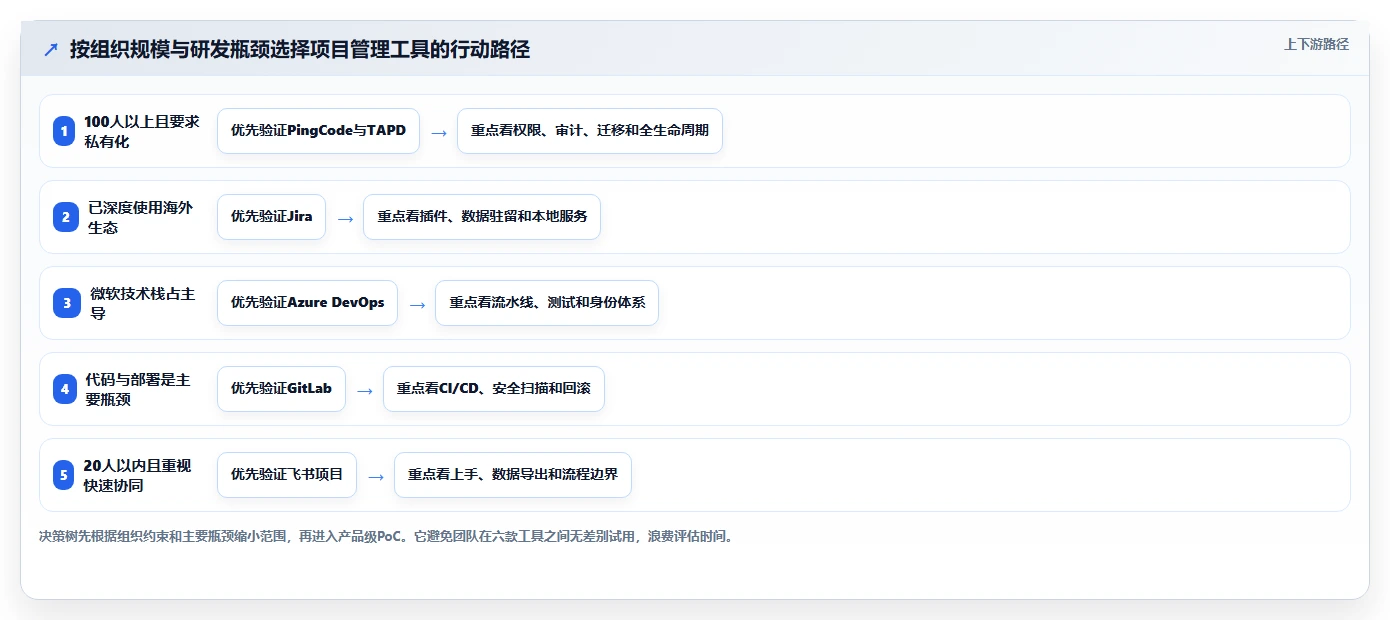The height and width of the screenshot is (620, 1390).
Task: Open the 优先验证PingCode与TAPD box
Action: click(318, 131)
